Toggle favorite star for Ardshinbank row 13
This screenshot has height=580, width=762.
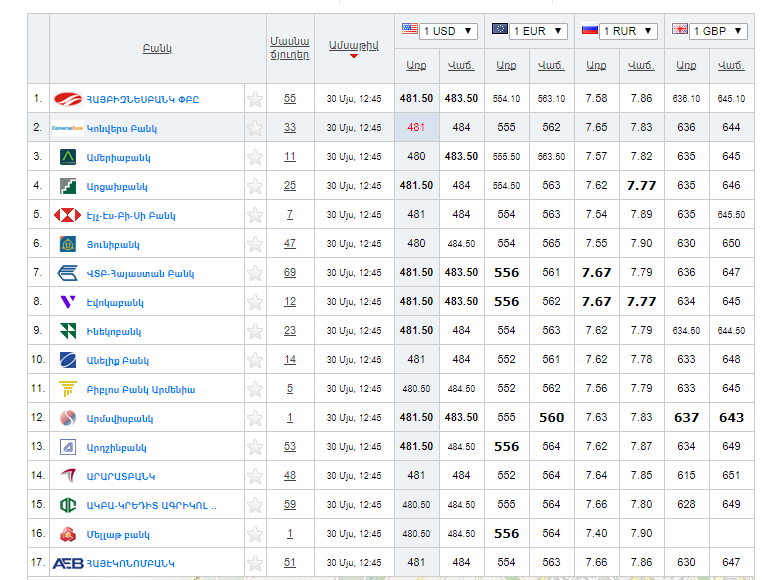255,447
